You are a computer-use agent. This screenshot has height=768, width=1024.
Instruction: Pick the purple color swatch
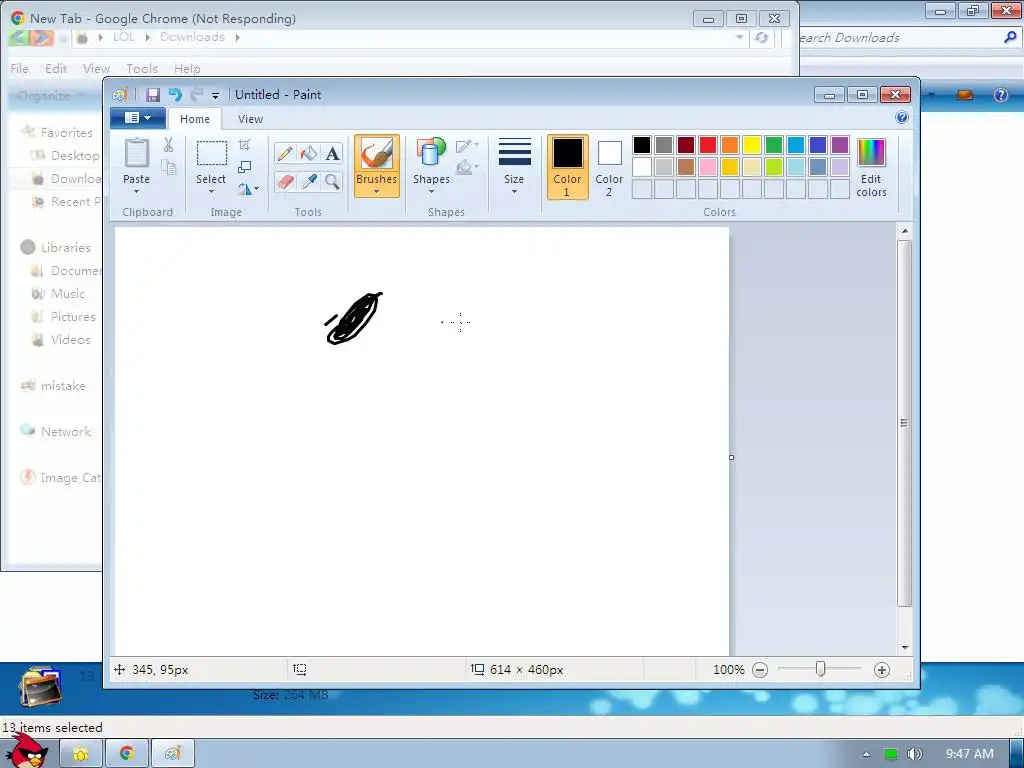[x=840, y=145]
